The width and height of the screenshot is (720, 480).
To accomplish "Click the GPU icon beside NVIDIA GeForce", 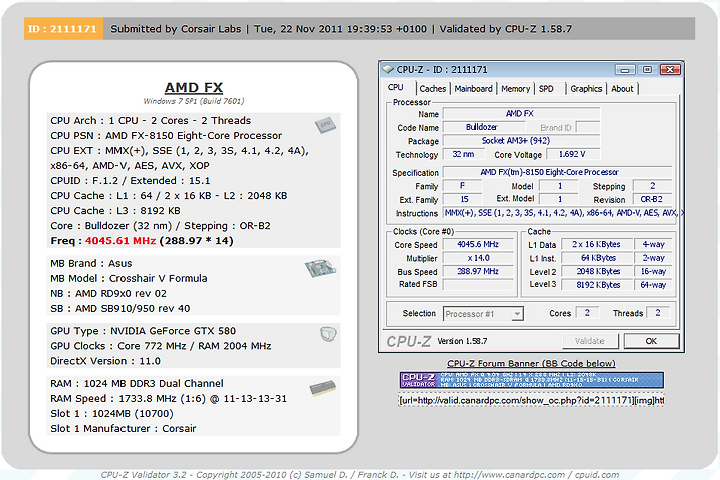I will tap(328, 334).
